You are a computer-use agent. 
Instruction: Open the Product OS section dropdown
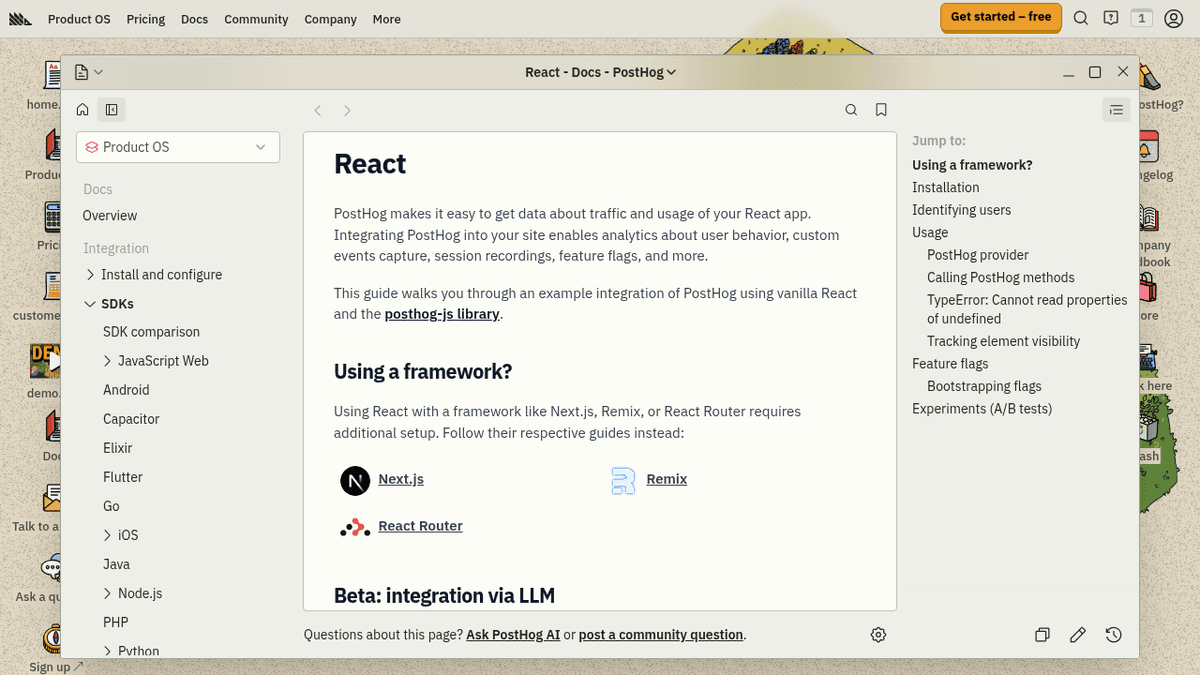[x=178, y=147]
